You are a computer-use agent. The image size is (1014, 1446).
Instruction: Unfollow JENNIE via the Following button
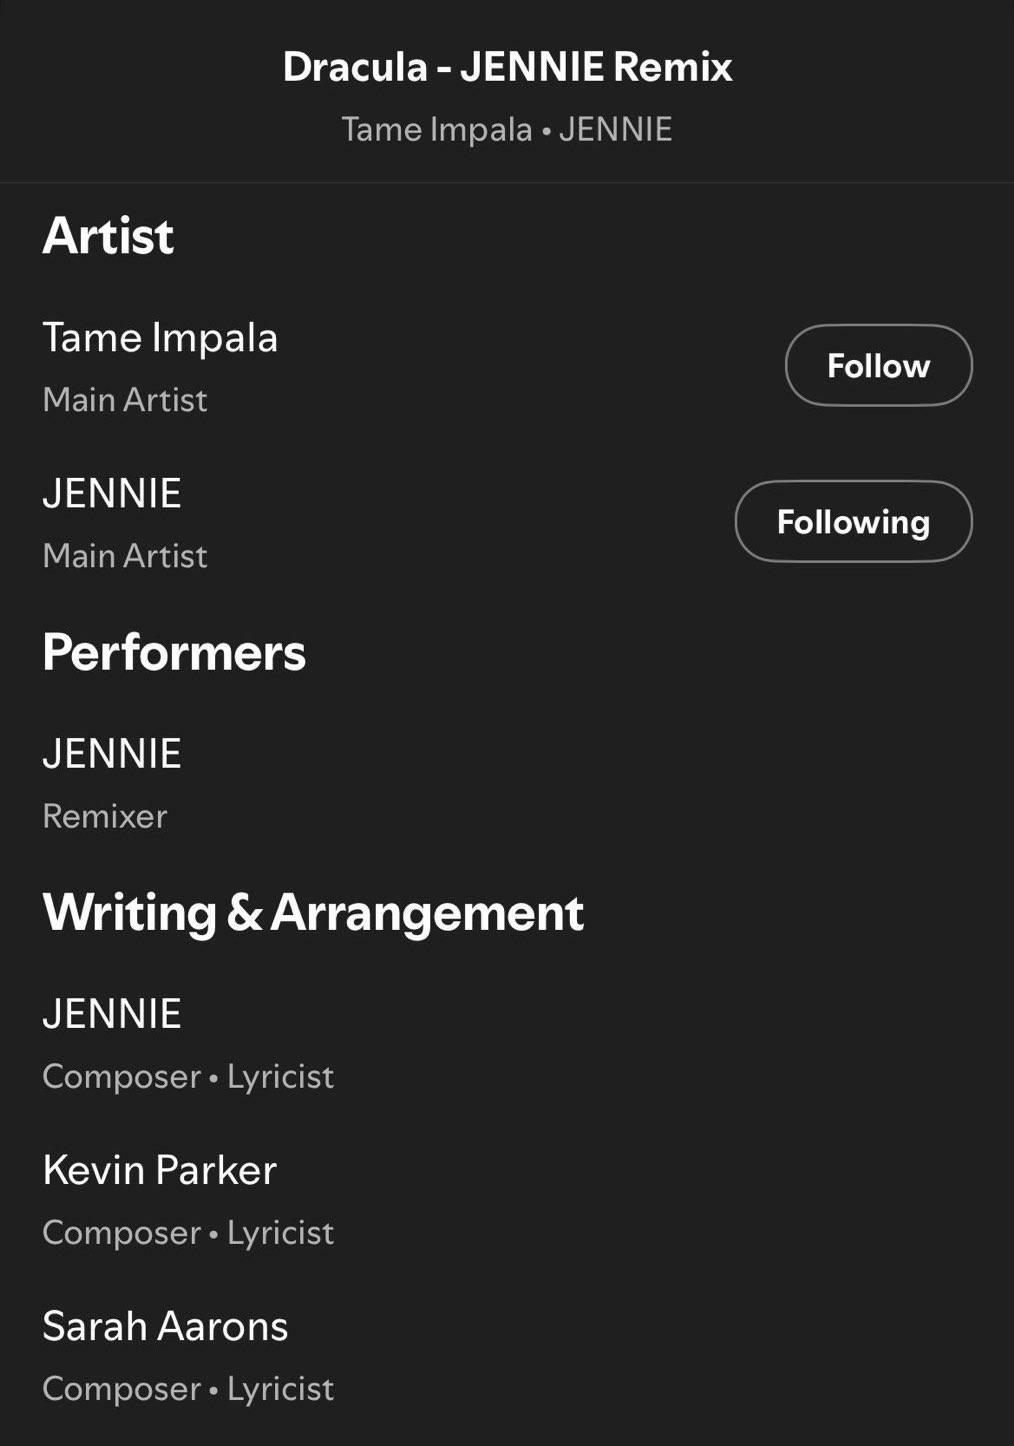(853, 522)
